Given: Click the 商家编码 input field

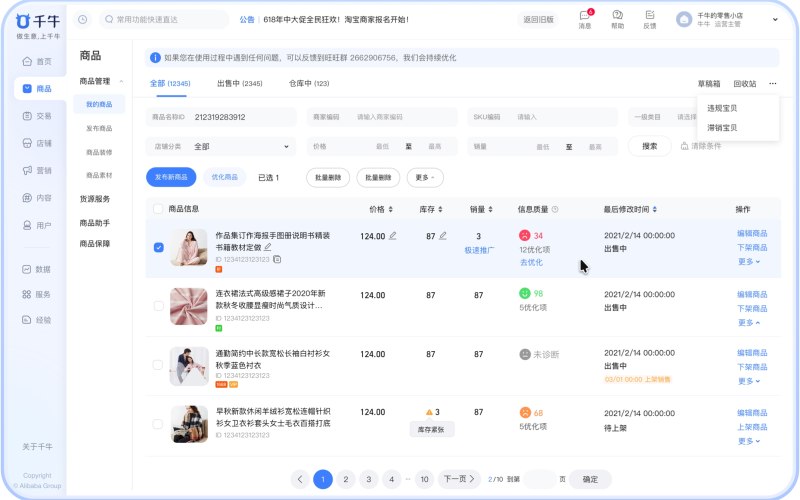Looking at the screenshot, I should click(x=382, y=117).
